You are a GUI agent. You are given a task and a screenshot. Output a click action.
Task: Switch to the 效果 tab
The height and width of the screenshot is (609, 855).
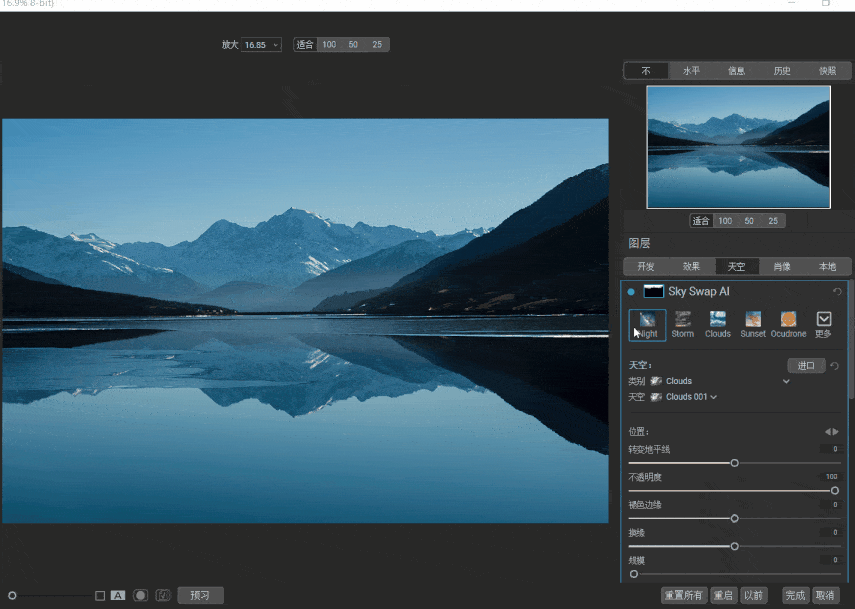pos(691,267)
